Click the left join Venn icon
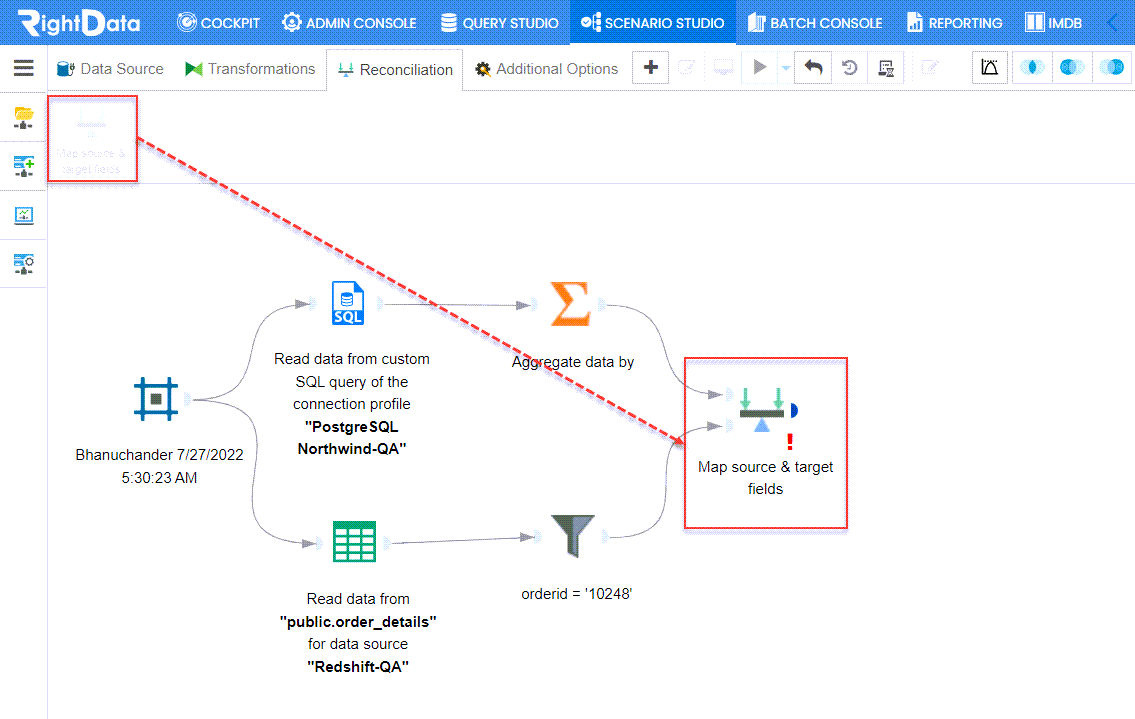The width and height of the screenshot is (1135, 719). coord(1071,68)
